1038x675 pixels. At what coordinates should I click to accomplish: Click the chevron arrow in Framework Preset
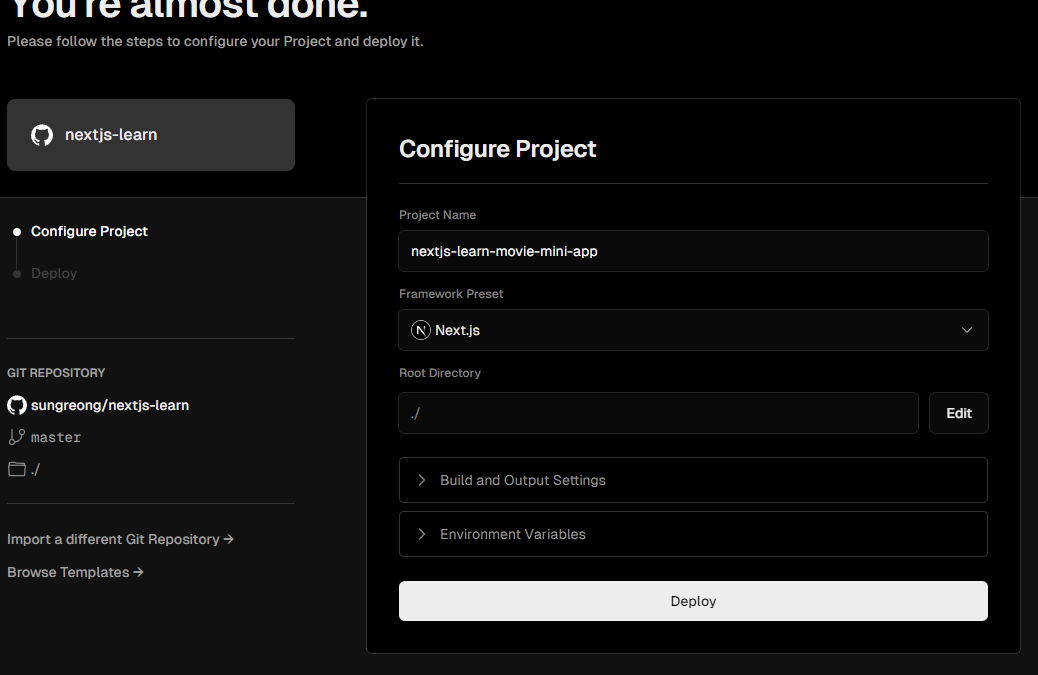coord(967,330)
